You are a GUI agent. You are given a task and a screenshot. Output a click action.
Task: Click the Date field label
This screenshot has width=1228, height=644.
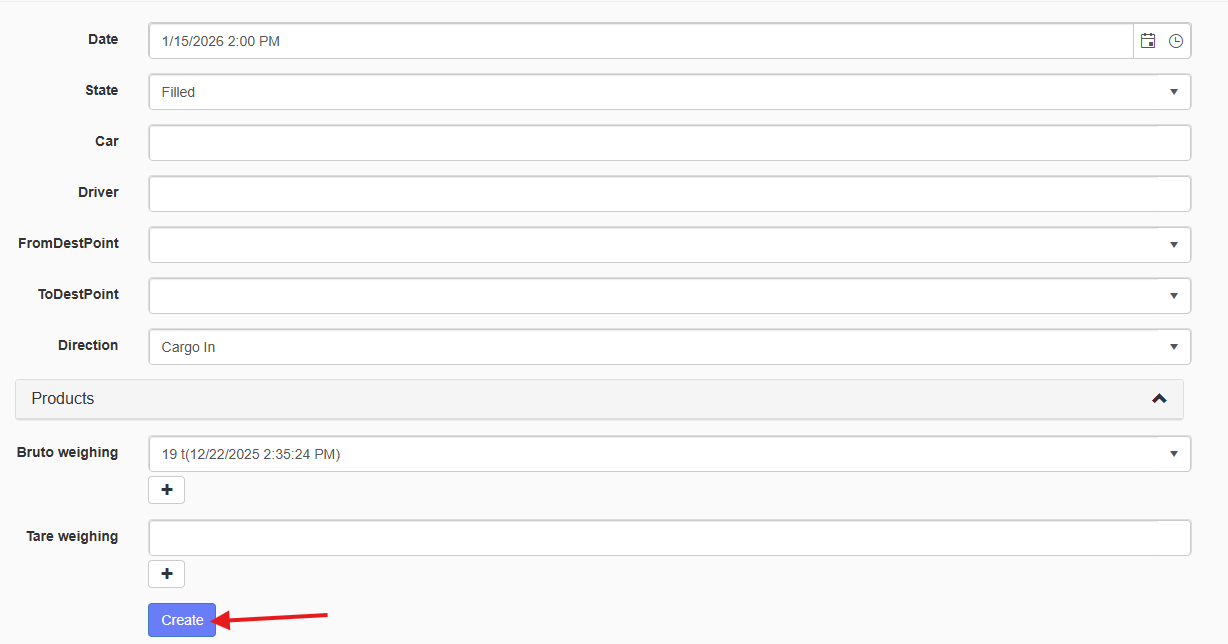(102, 39)
